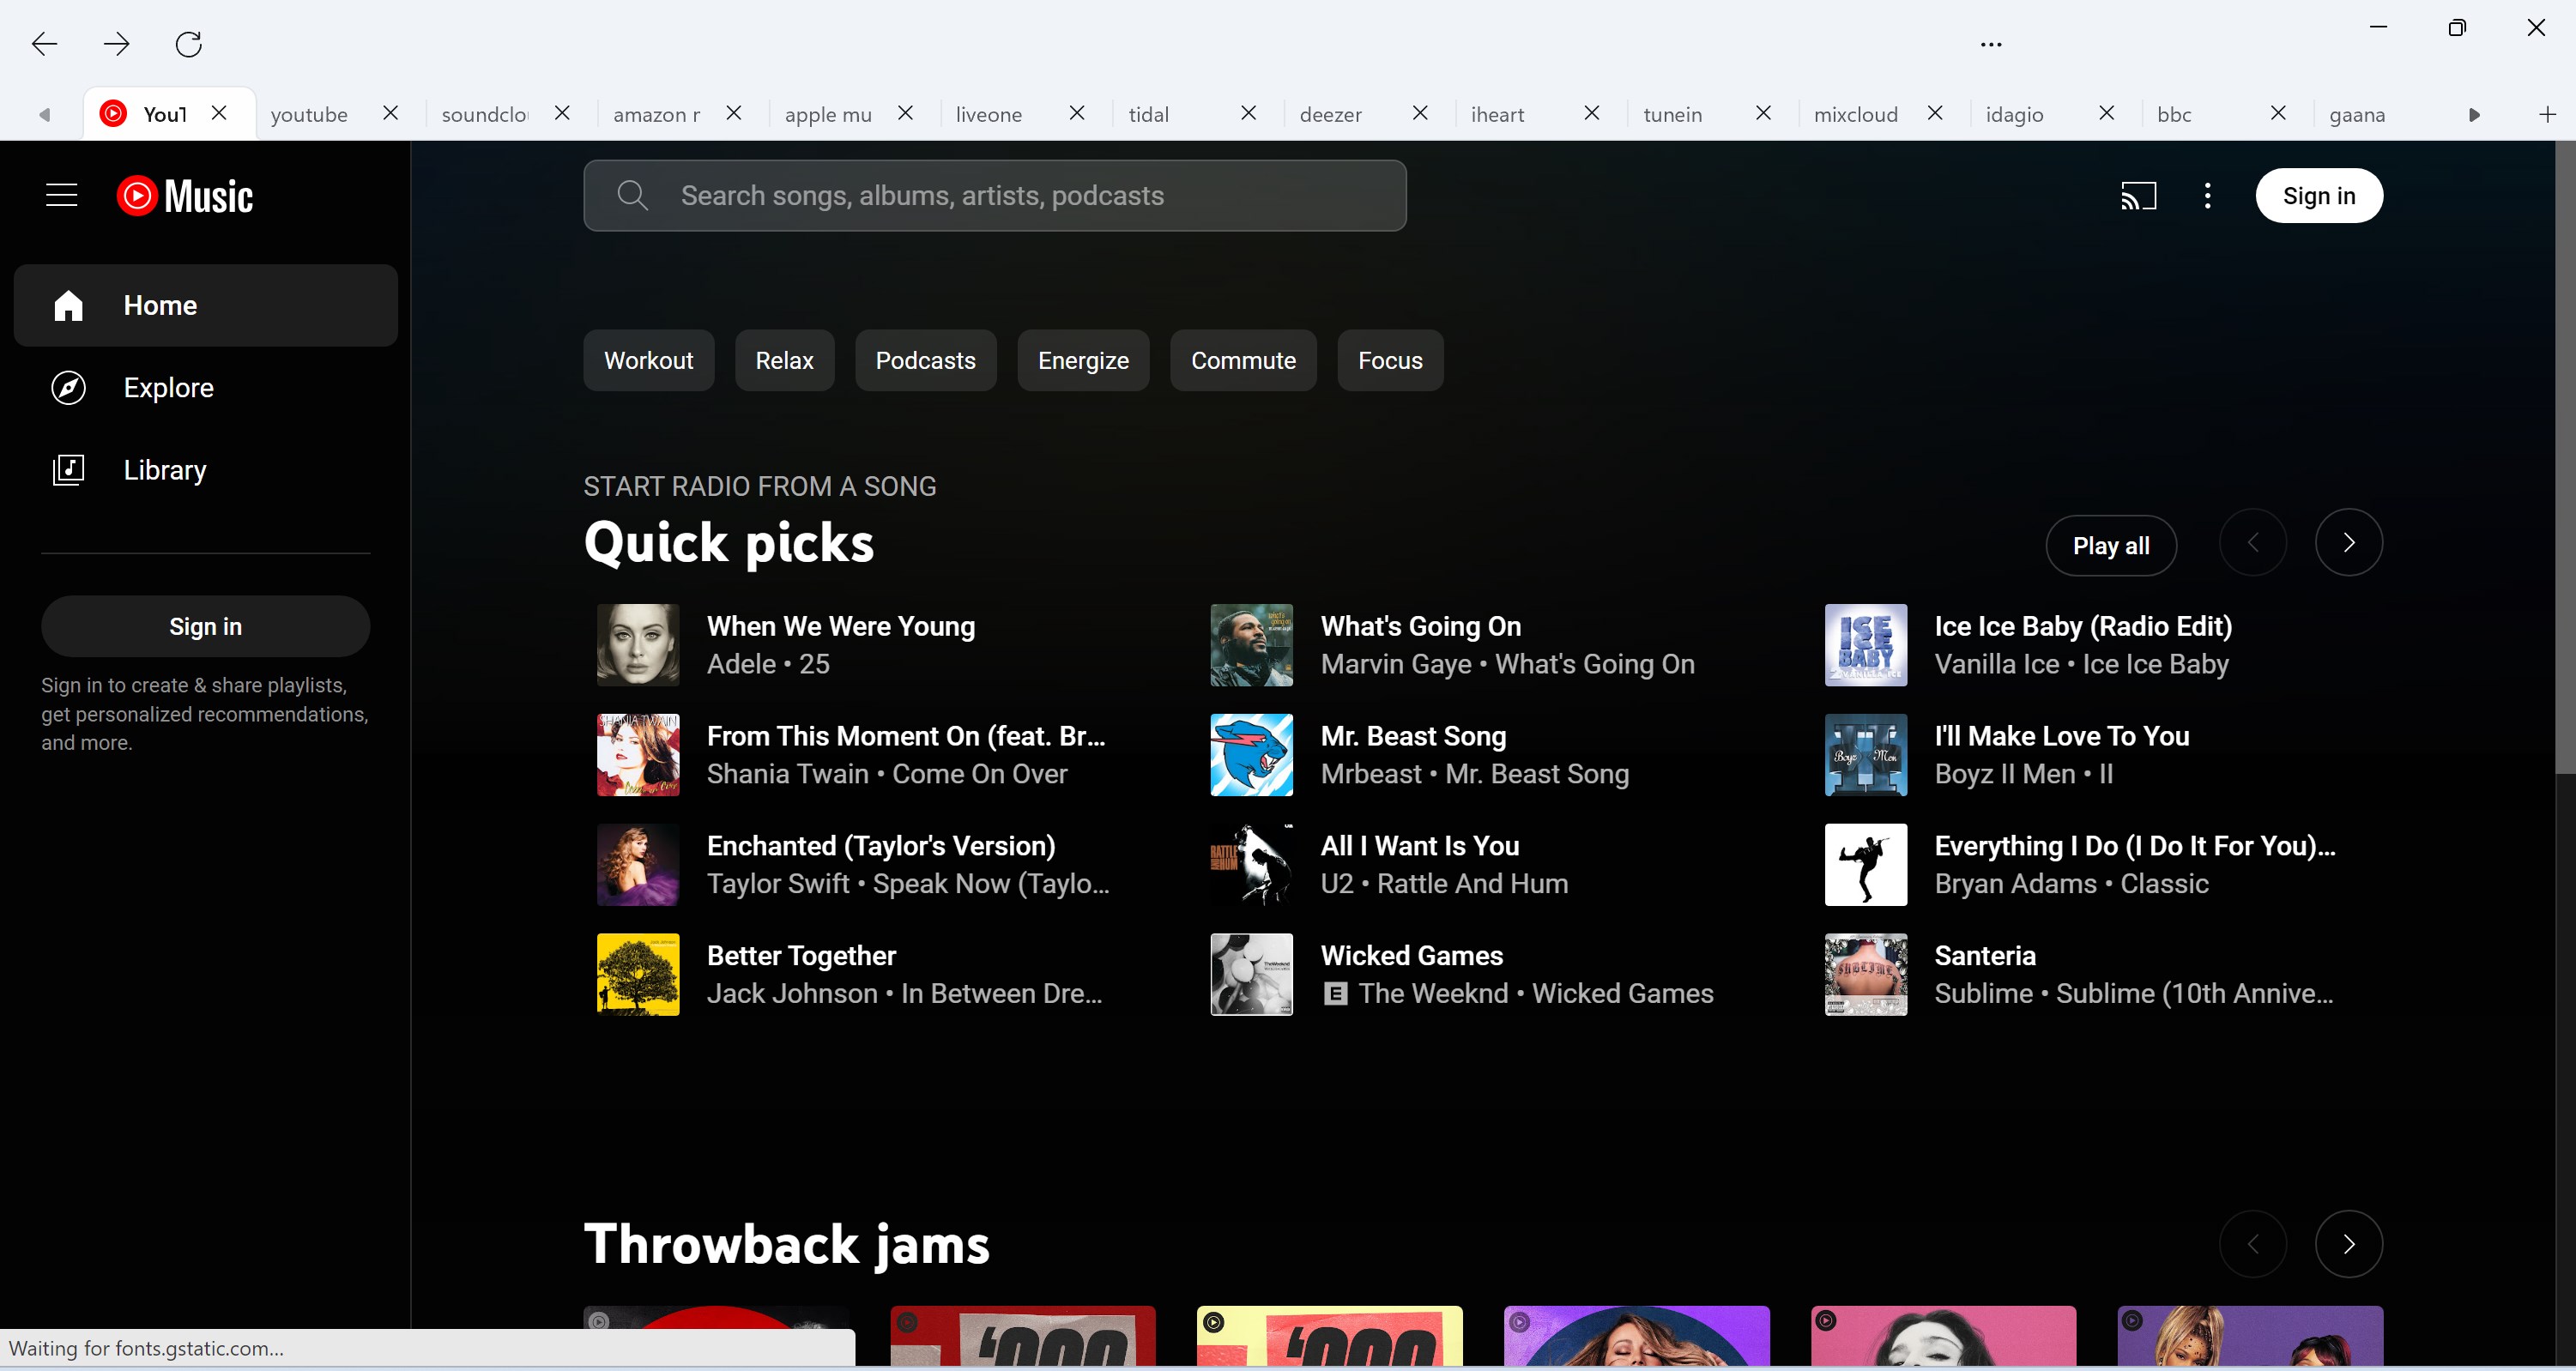Open Explore from the sidebar compass icon

68,387
